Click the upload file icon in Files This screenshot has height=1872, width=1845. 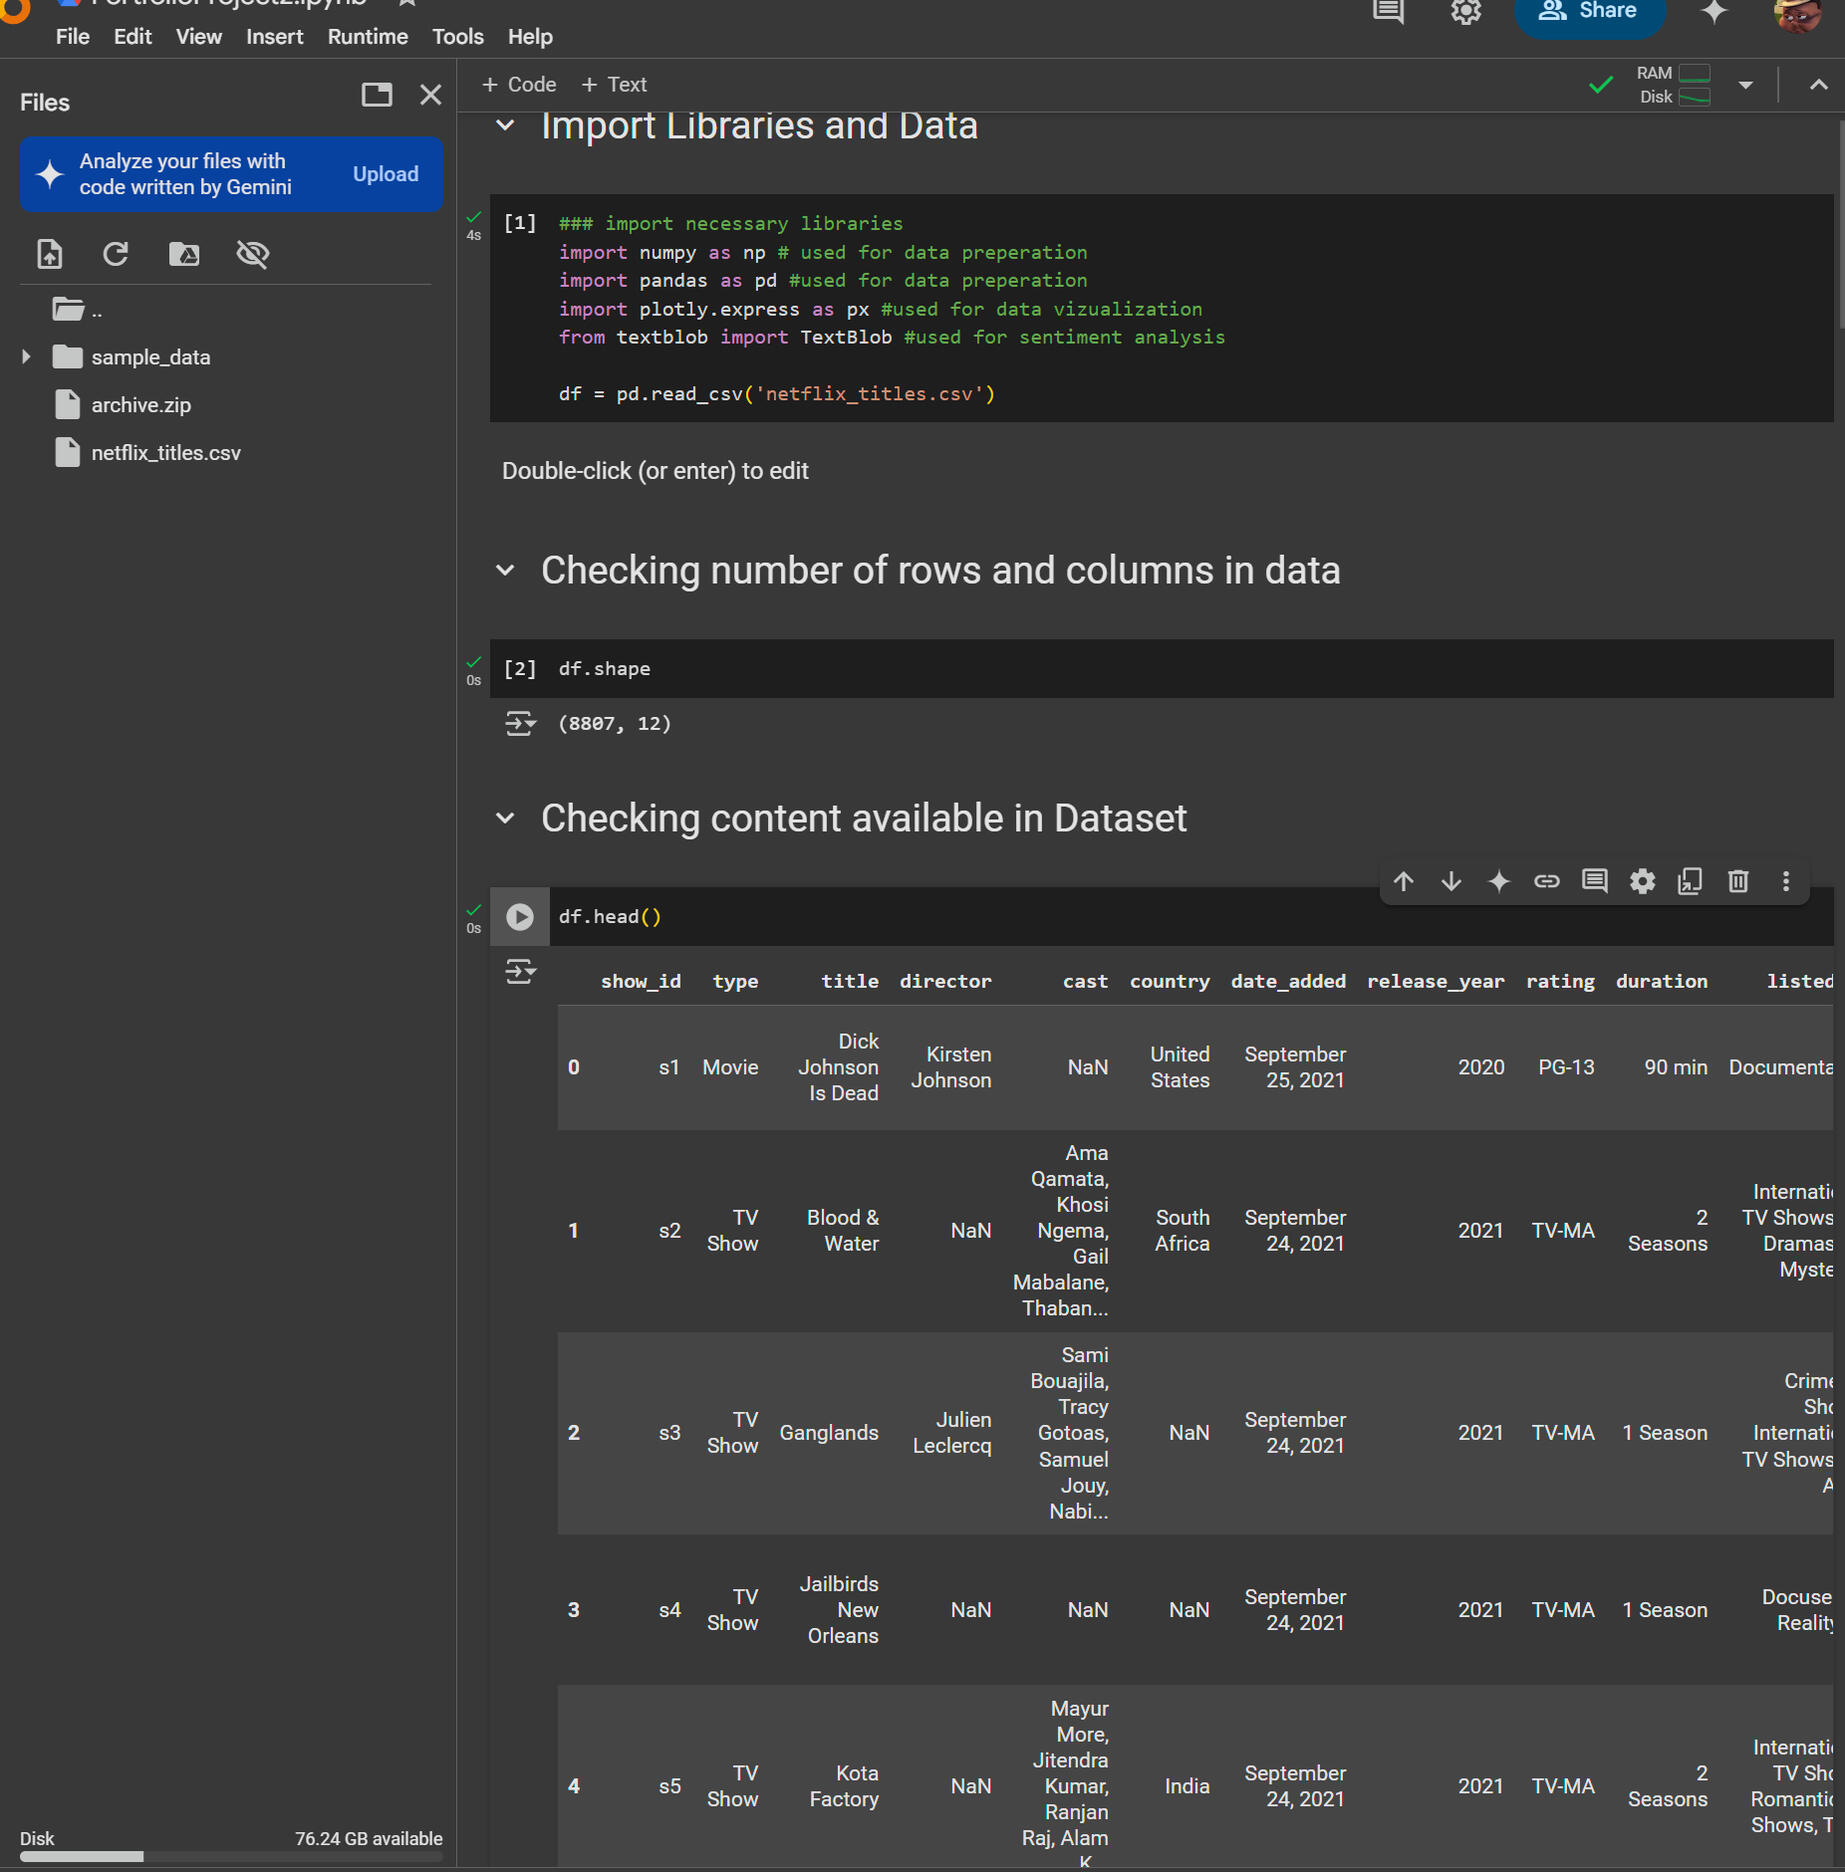pyautogui.click(x=49, y=254)
